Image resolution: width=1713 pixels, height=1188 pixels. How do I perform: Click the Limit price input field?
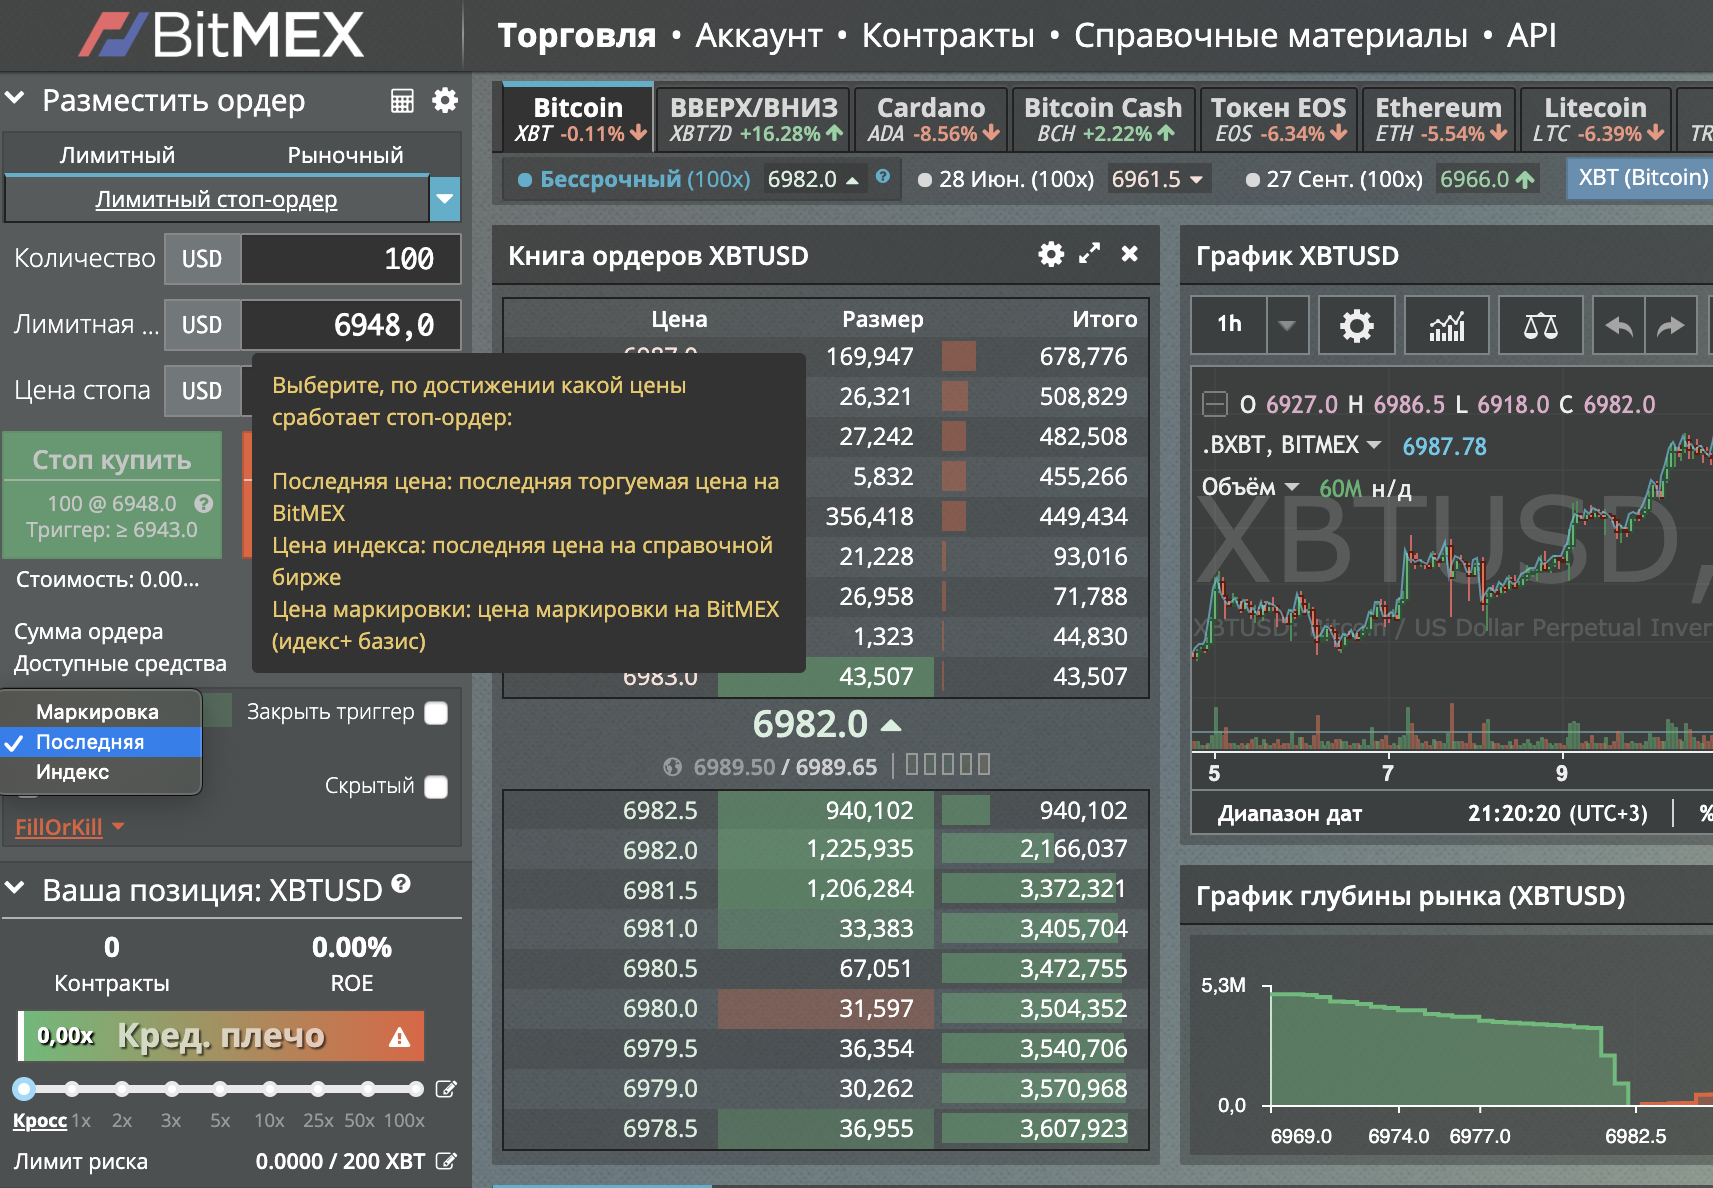(x=350, y=325)
